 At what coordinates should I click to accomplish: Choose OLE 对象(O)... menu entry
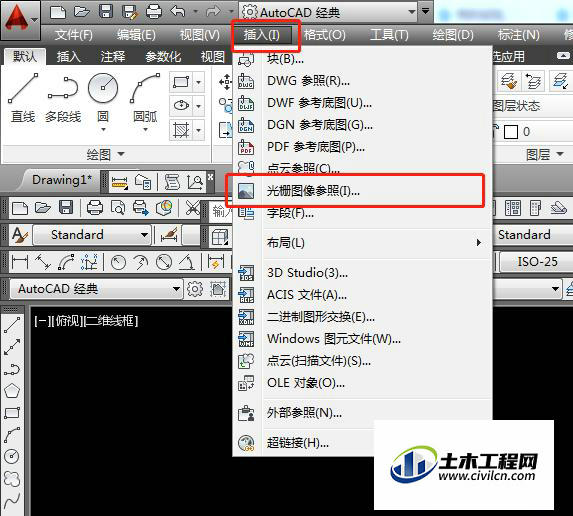pos(362,383)
